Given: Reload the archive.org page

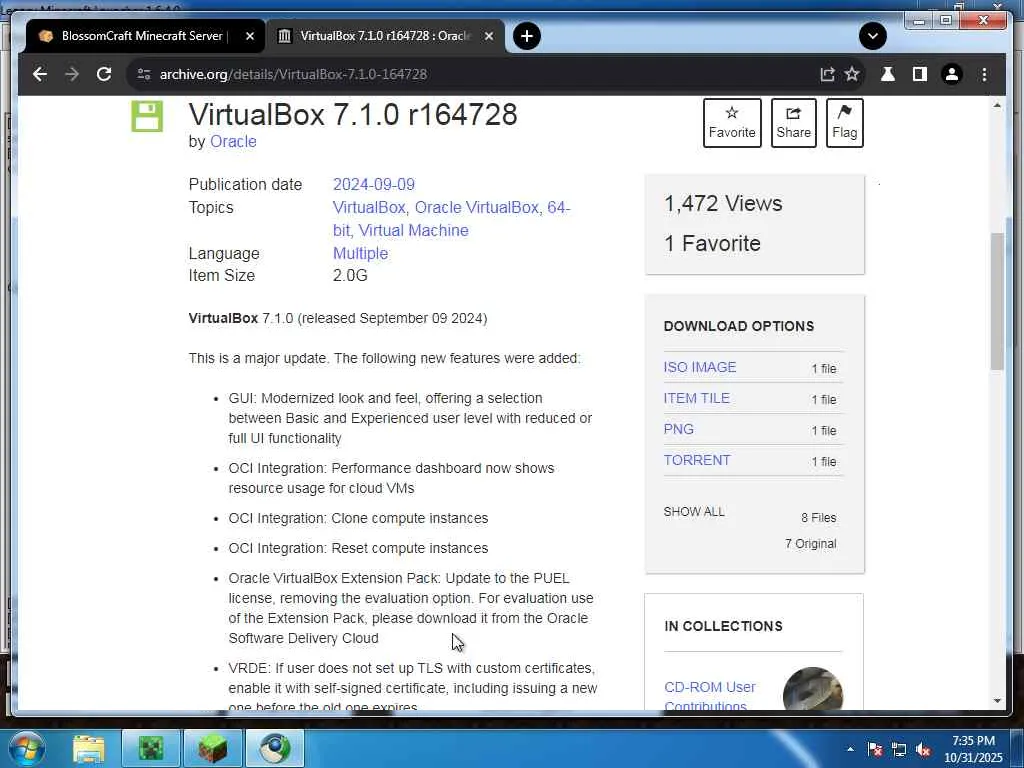Looking at the screenshot, I should (104, 74).
